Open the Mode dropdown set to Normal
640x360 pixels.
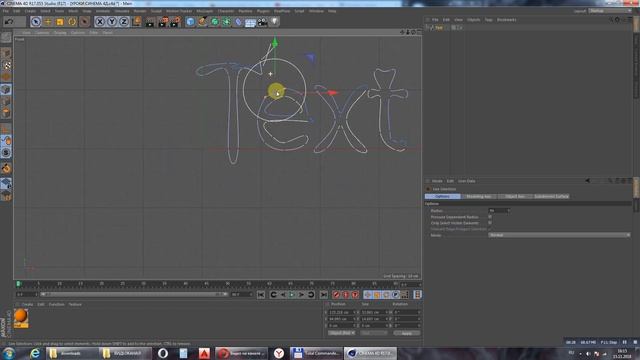pos(559,235)
